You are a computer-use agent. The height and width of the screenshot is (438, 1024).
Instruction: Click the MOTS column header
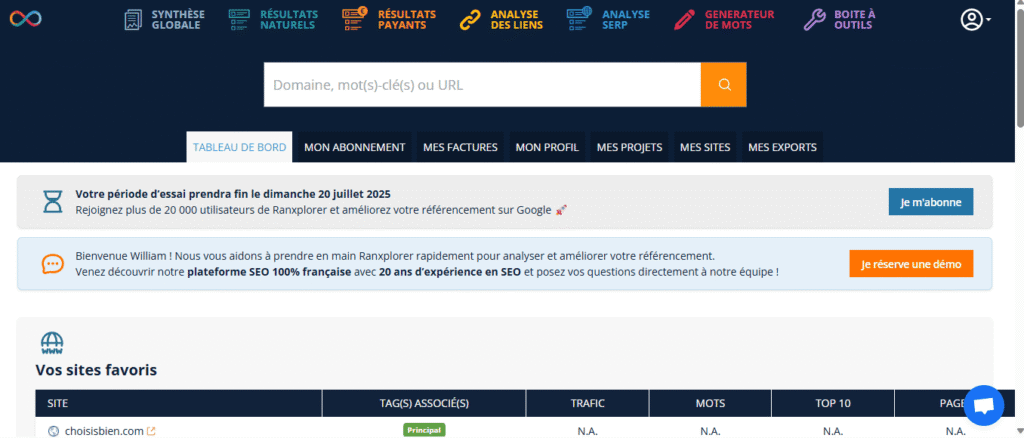711,403
